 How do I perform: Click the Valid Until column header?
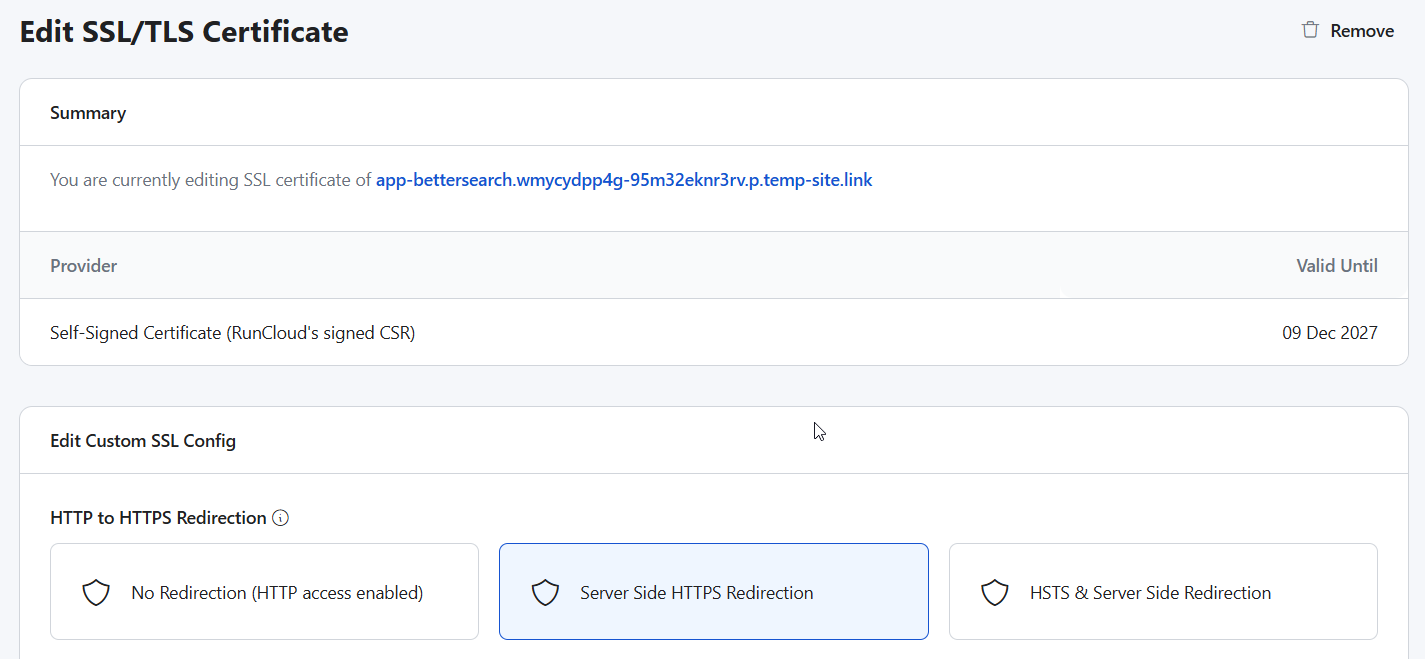[1336, 266]
